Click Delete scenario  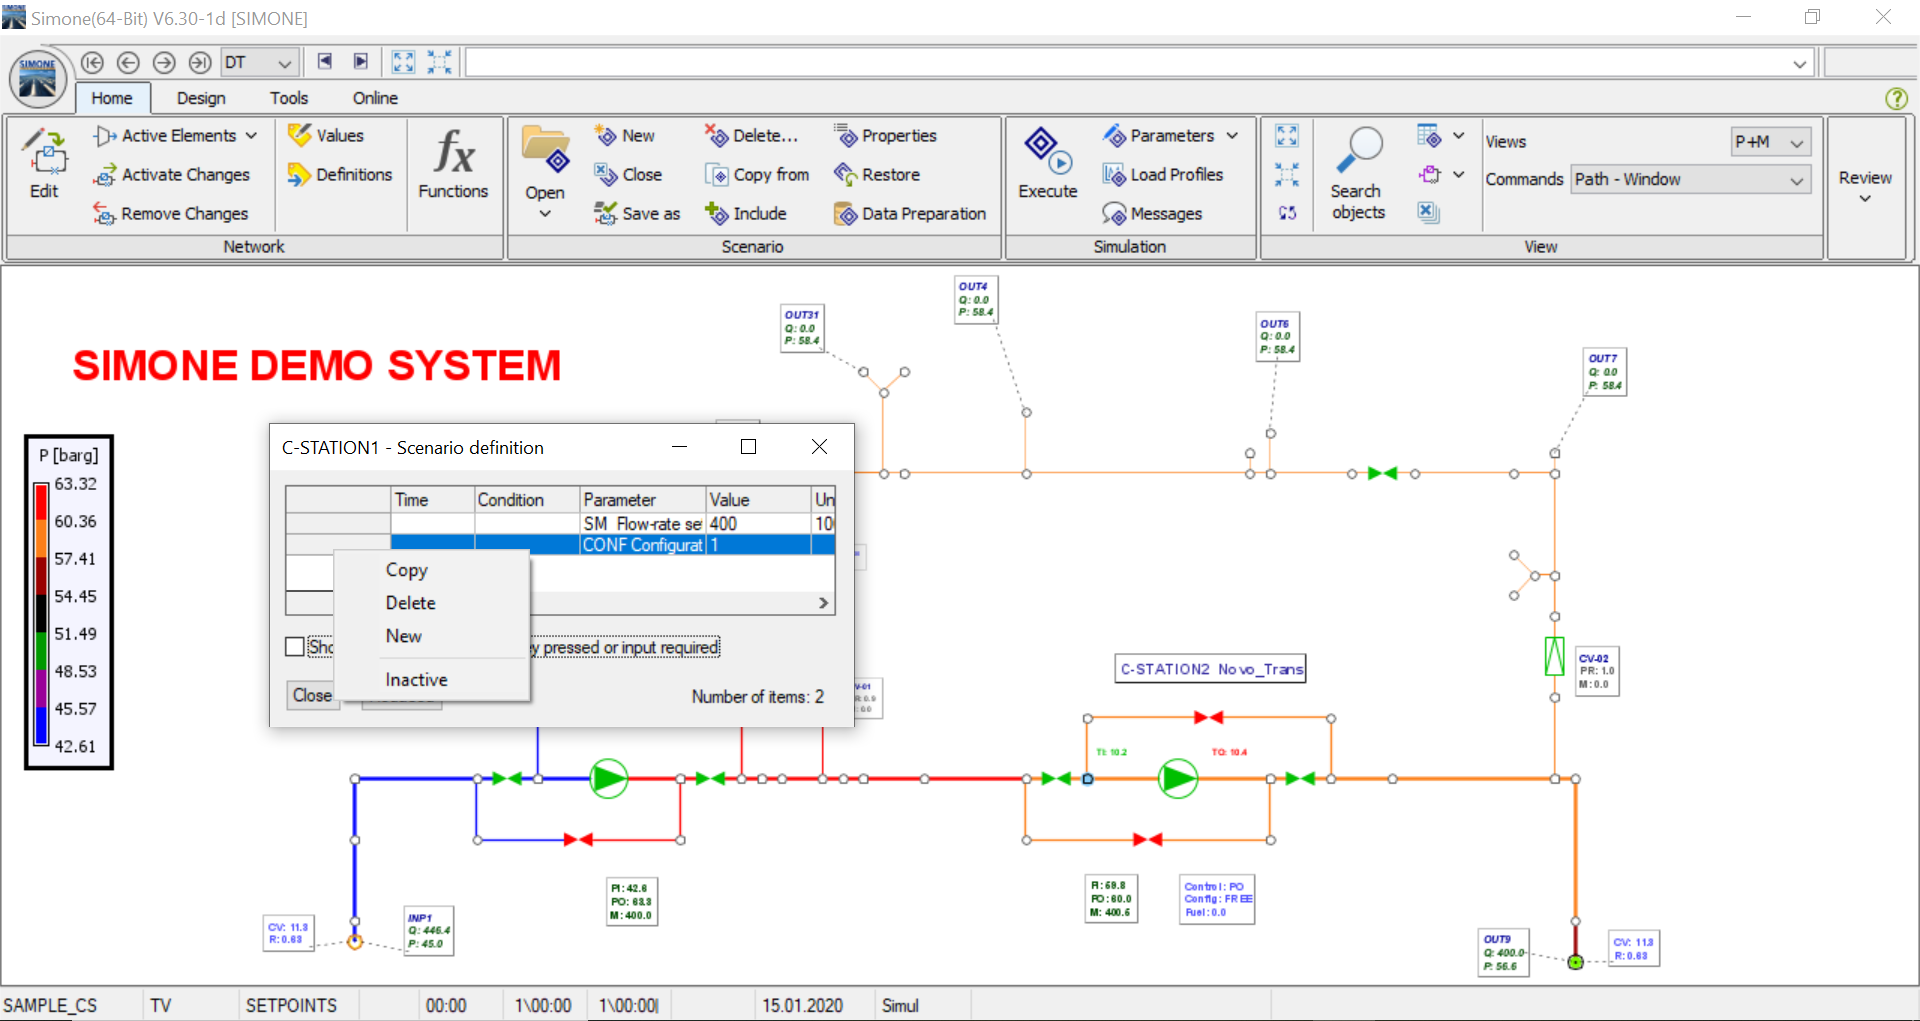(x=751, y=136)
